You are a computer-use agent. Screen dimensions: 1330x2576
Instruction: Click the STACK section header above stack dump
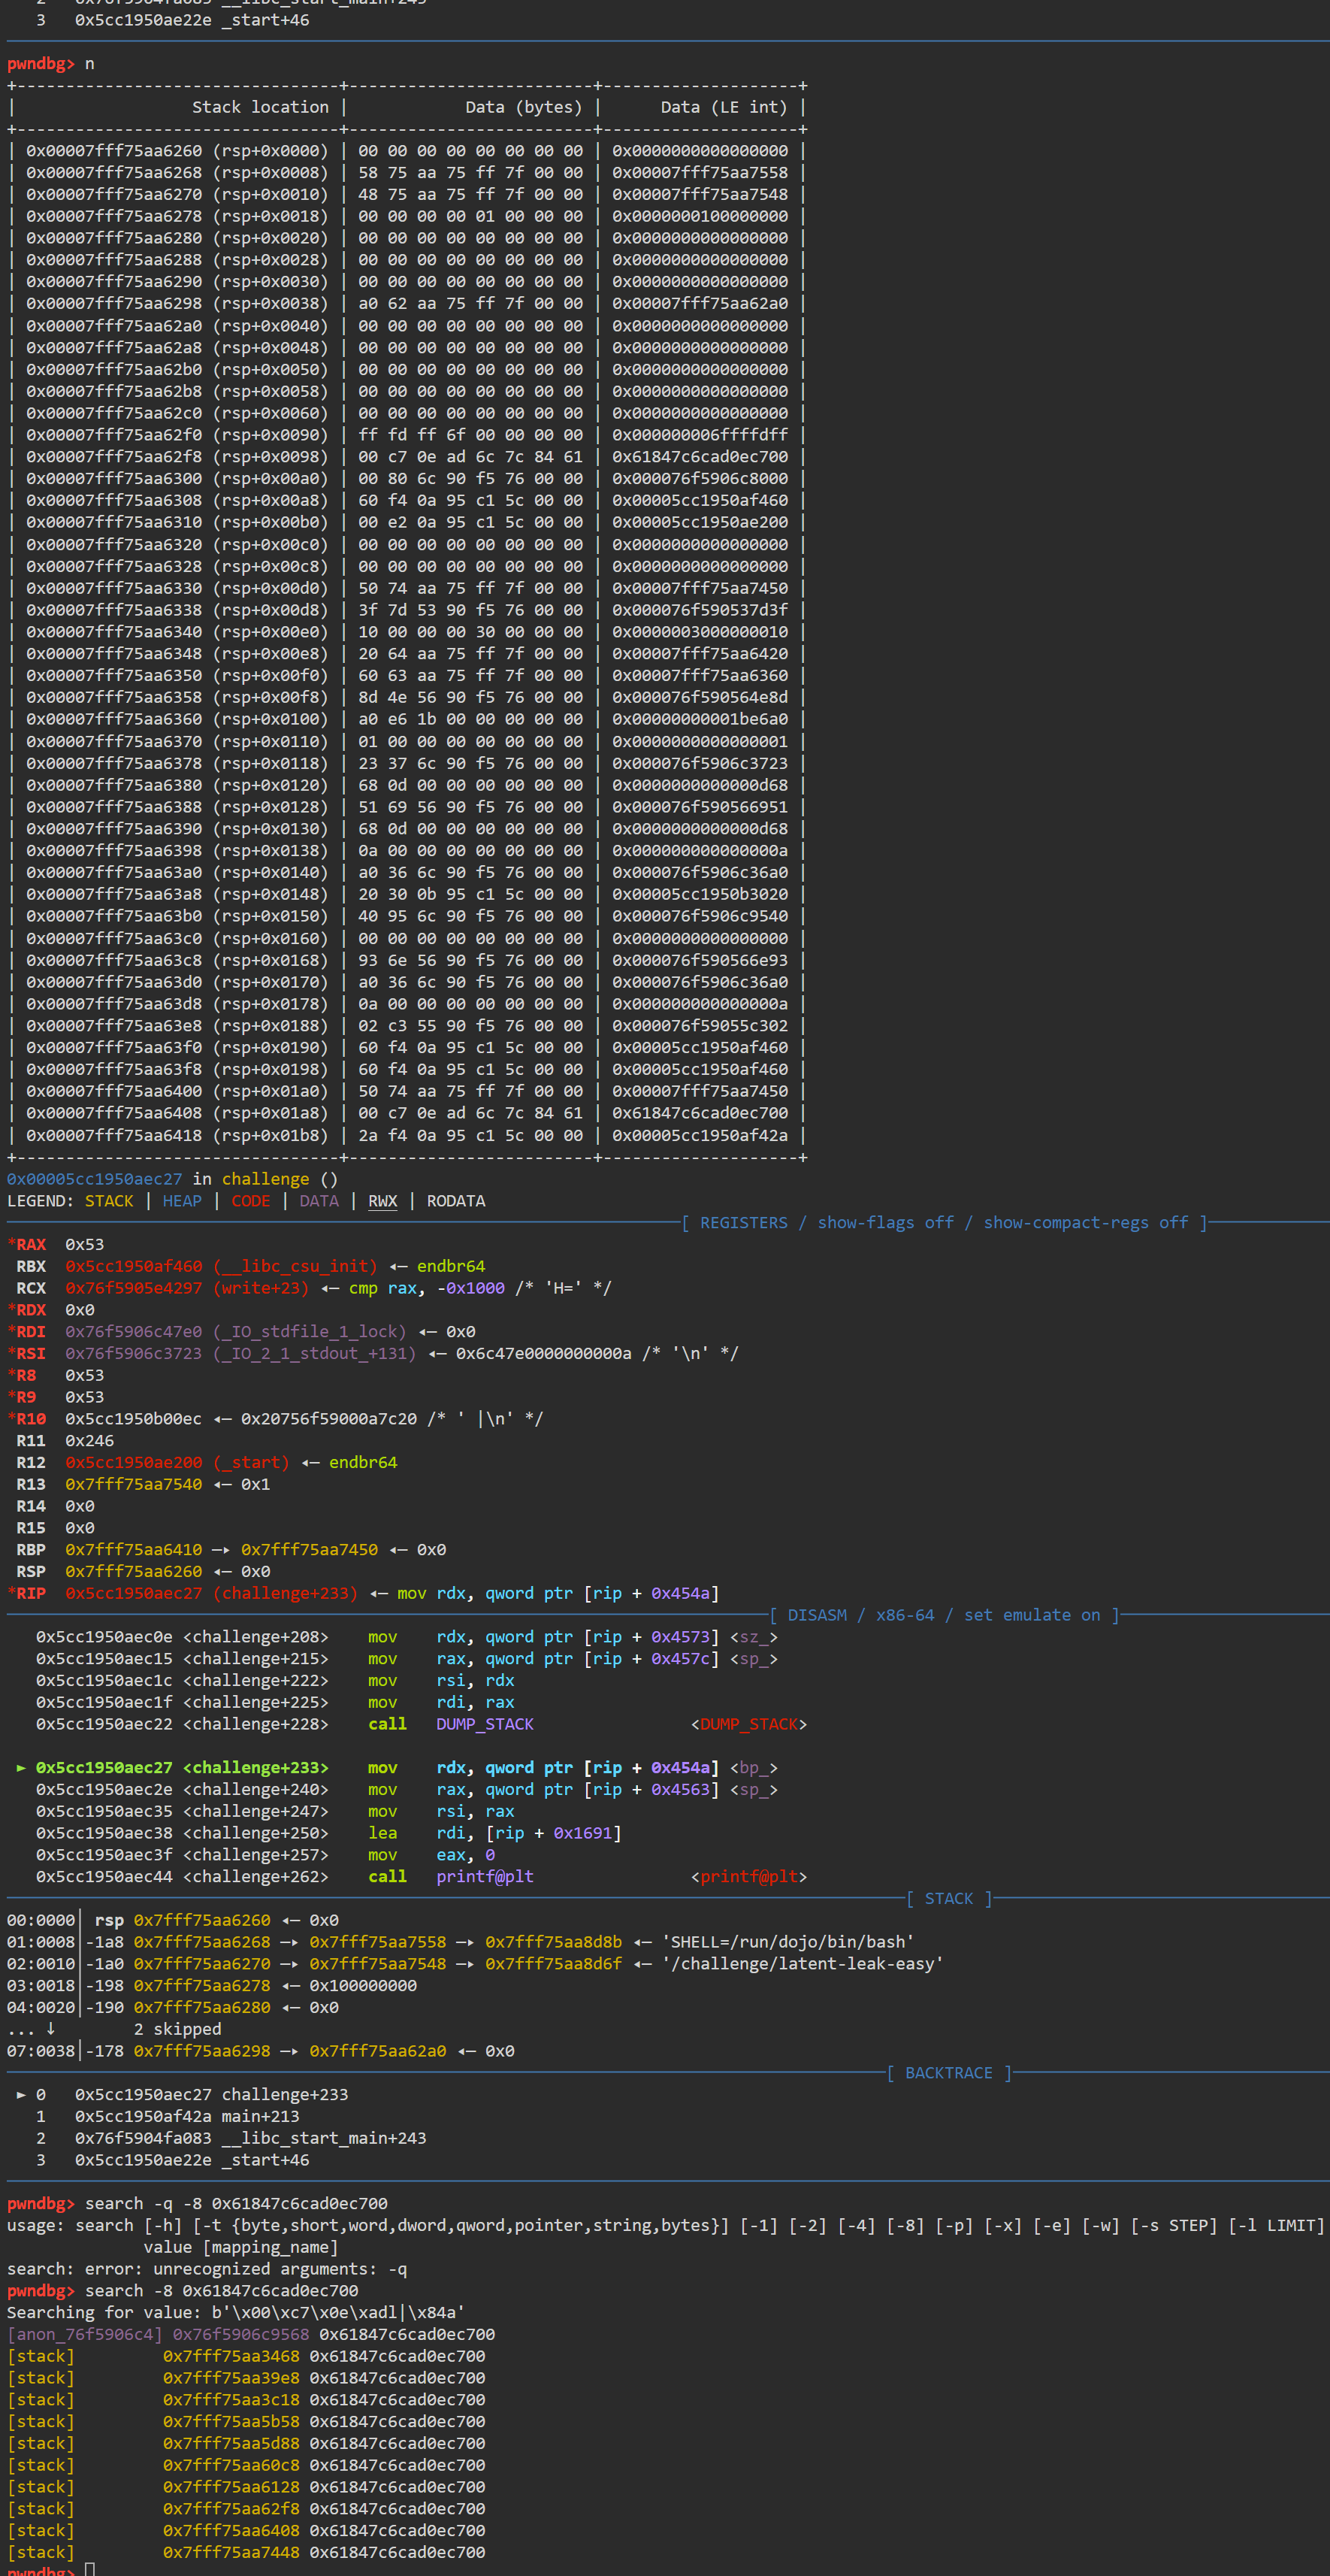[948, 1898]
